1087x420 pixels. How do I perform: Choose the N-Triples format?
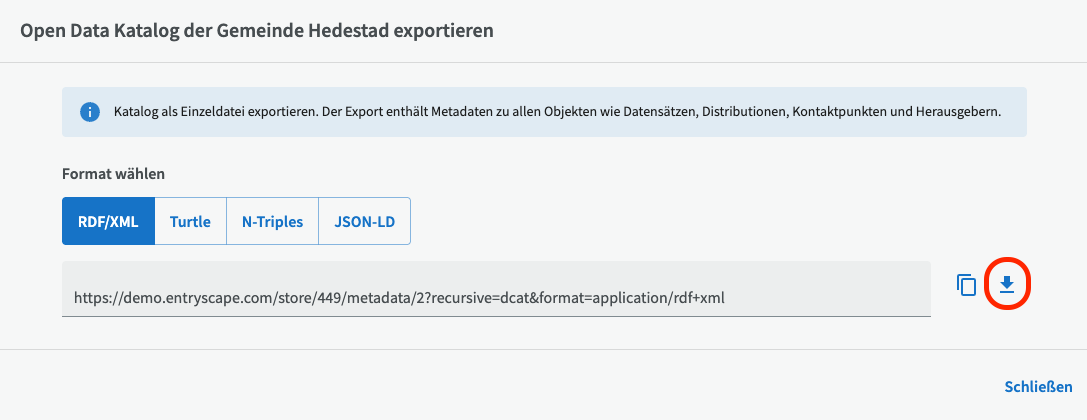pos(272,221)
